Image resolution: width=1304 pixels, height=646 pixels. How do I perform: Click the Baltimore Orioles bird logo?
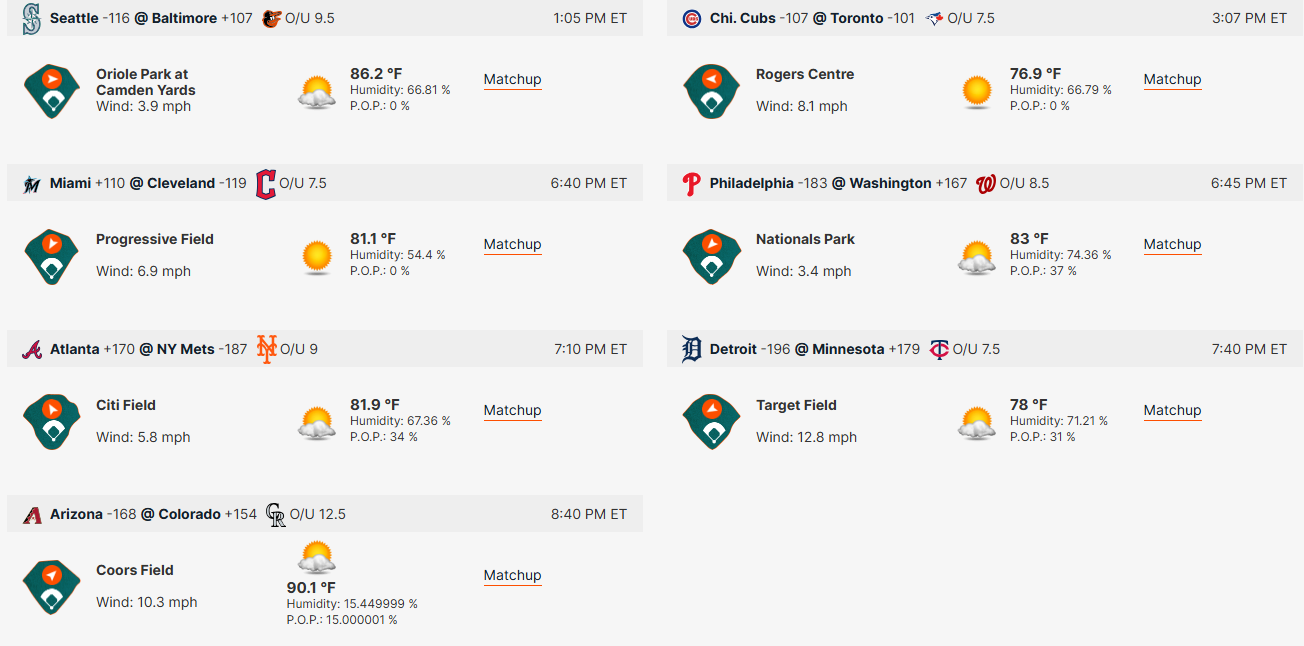(x=271, y=18)
